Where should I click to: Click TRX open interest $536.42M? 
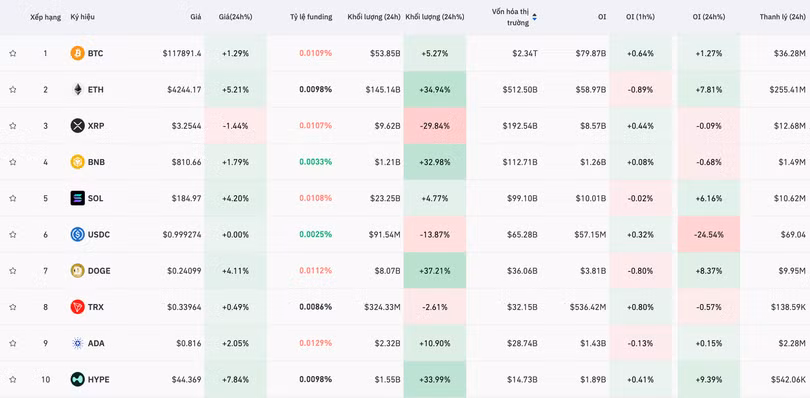coord(588,307)
